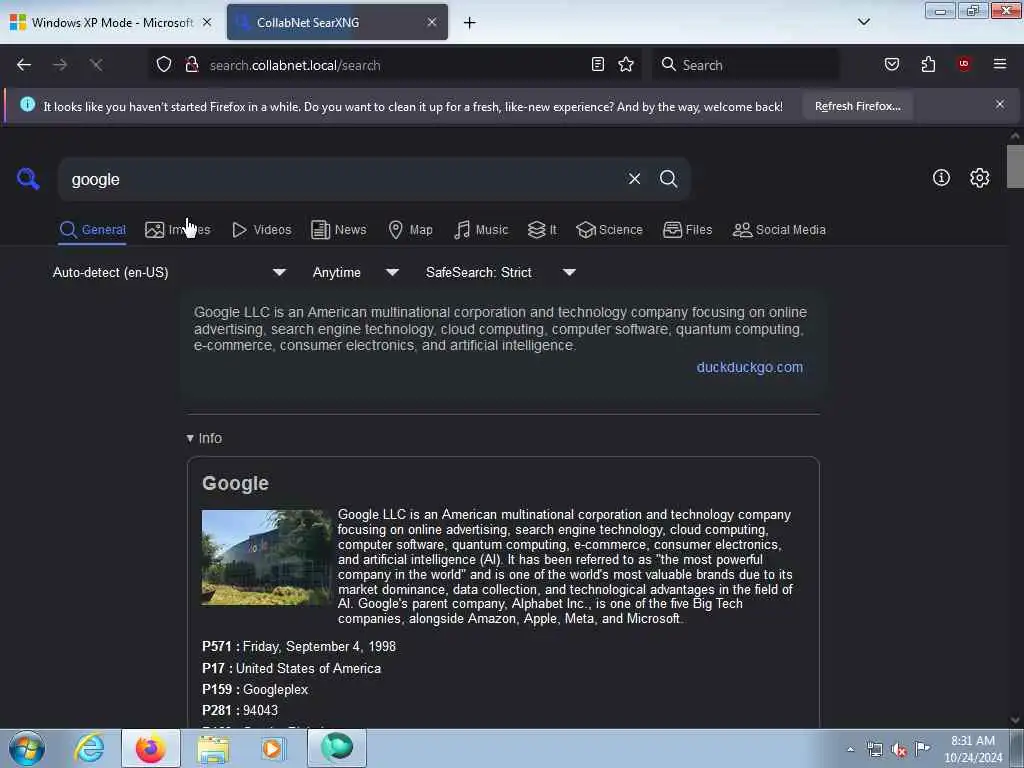Open the Firefox hamburger menu
This screenshot has width=1024, height=768.
(x=999, y=64)
